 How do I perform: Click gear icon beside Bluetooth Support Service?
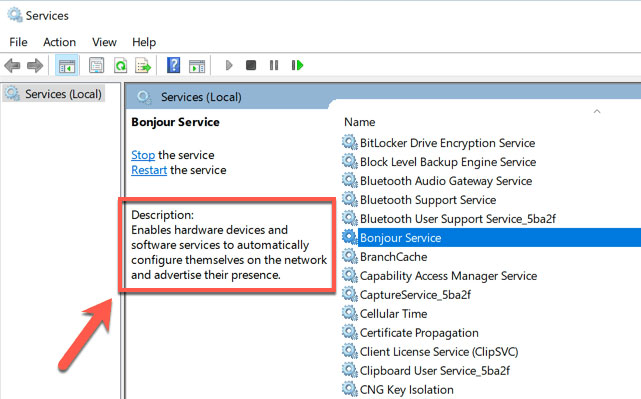tap(350, 200)
